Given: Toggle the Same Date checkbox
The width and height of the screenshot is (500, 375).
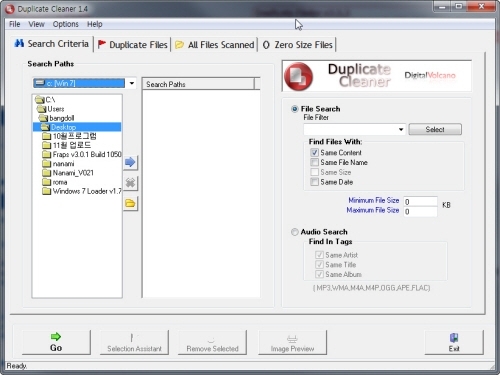Looking at the screenshot, I should 314,182.
